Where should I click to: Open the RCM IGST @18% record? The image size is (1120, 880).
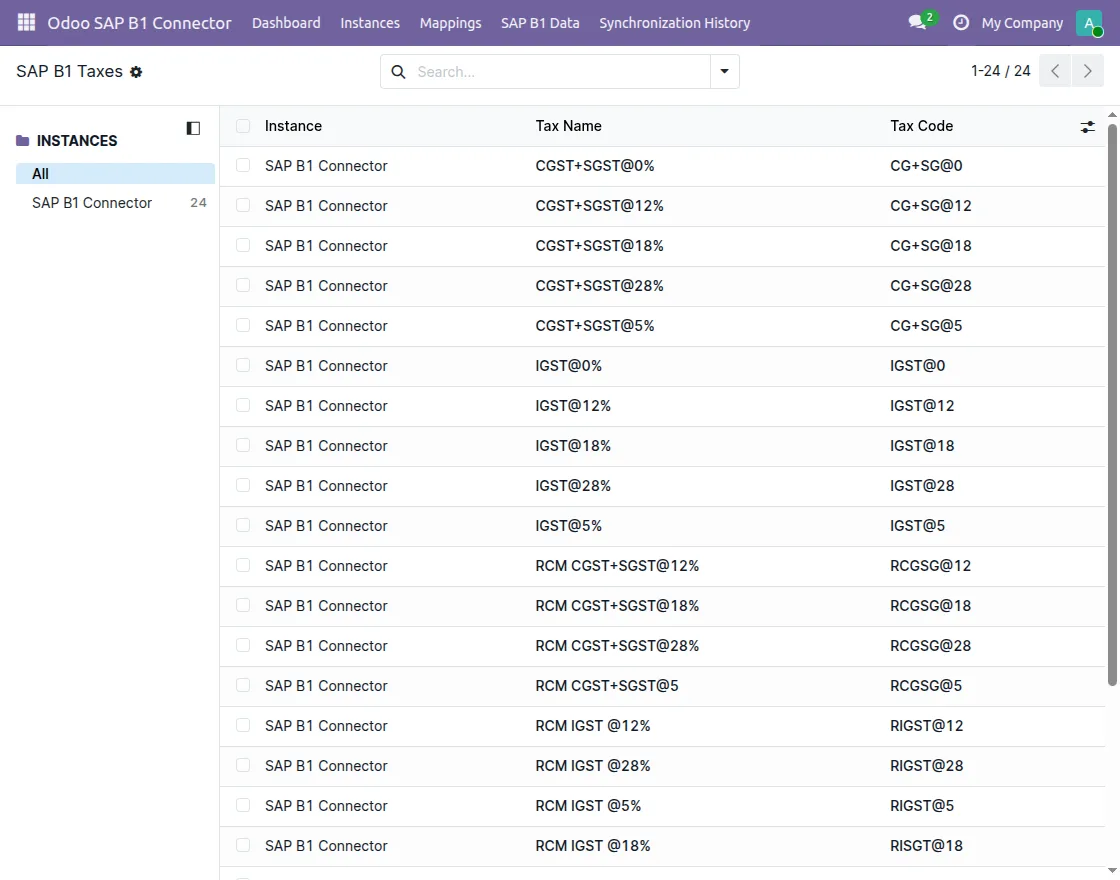tap(593, 846)
